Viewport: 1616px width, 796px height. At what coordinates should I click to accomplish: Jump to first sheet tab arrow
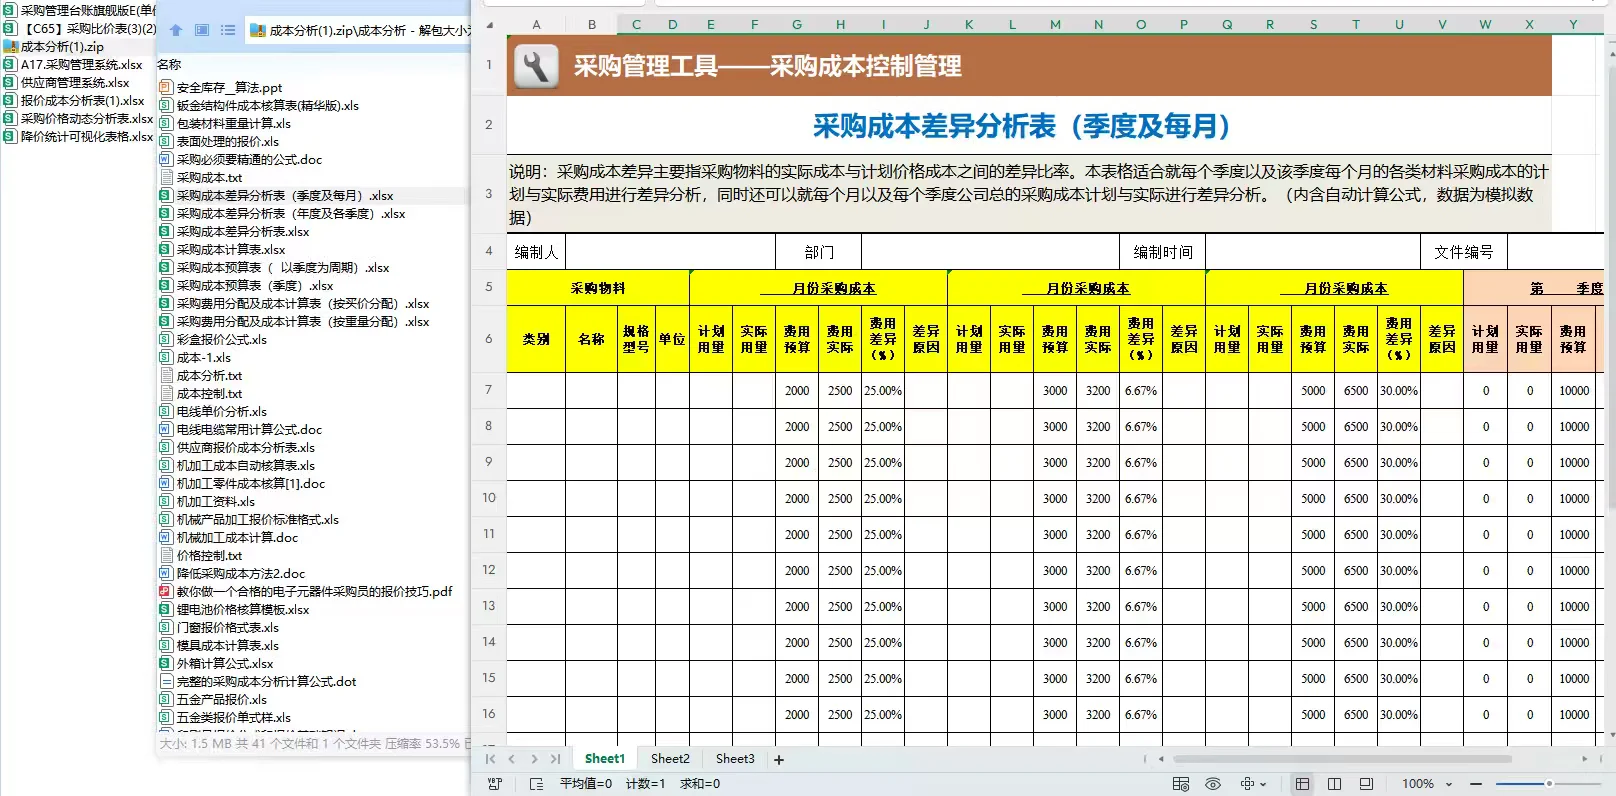[491, 759]
